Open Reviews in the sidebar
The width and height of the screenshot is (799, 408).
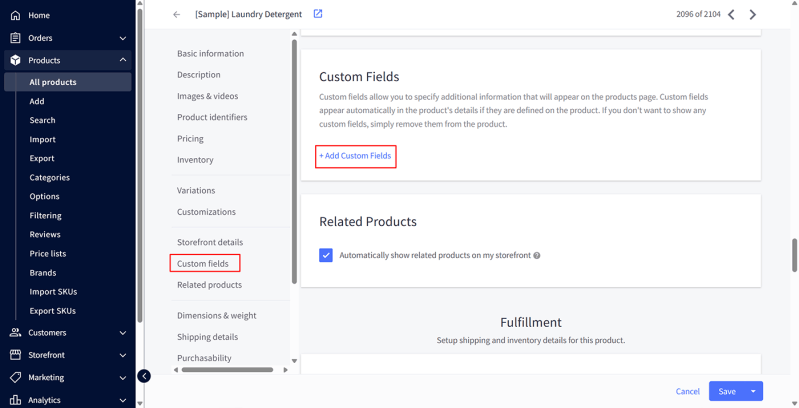[x=45, y=234]
